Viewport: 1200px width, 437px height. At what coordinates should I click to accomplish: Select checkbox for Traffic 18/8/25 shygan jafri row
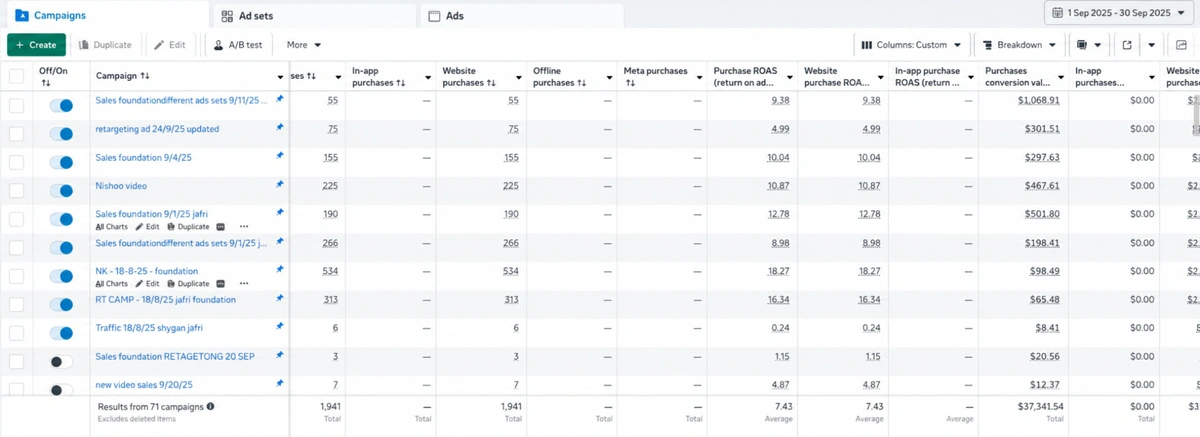[16, 332]
